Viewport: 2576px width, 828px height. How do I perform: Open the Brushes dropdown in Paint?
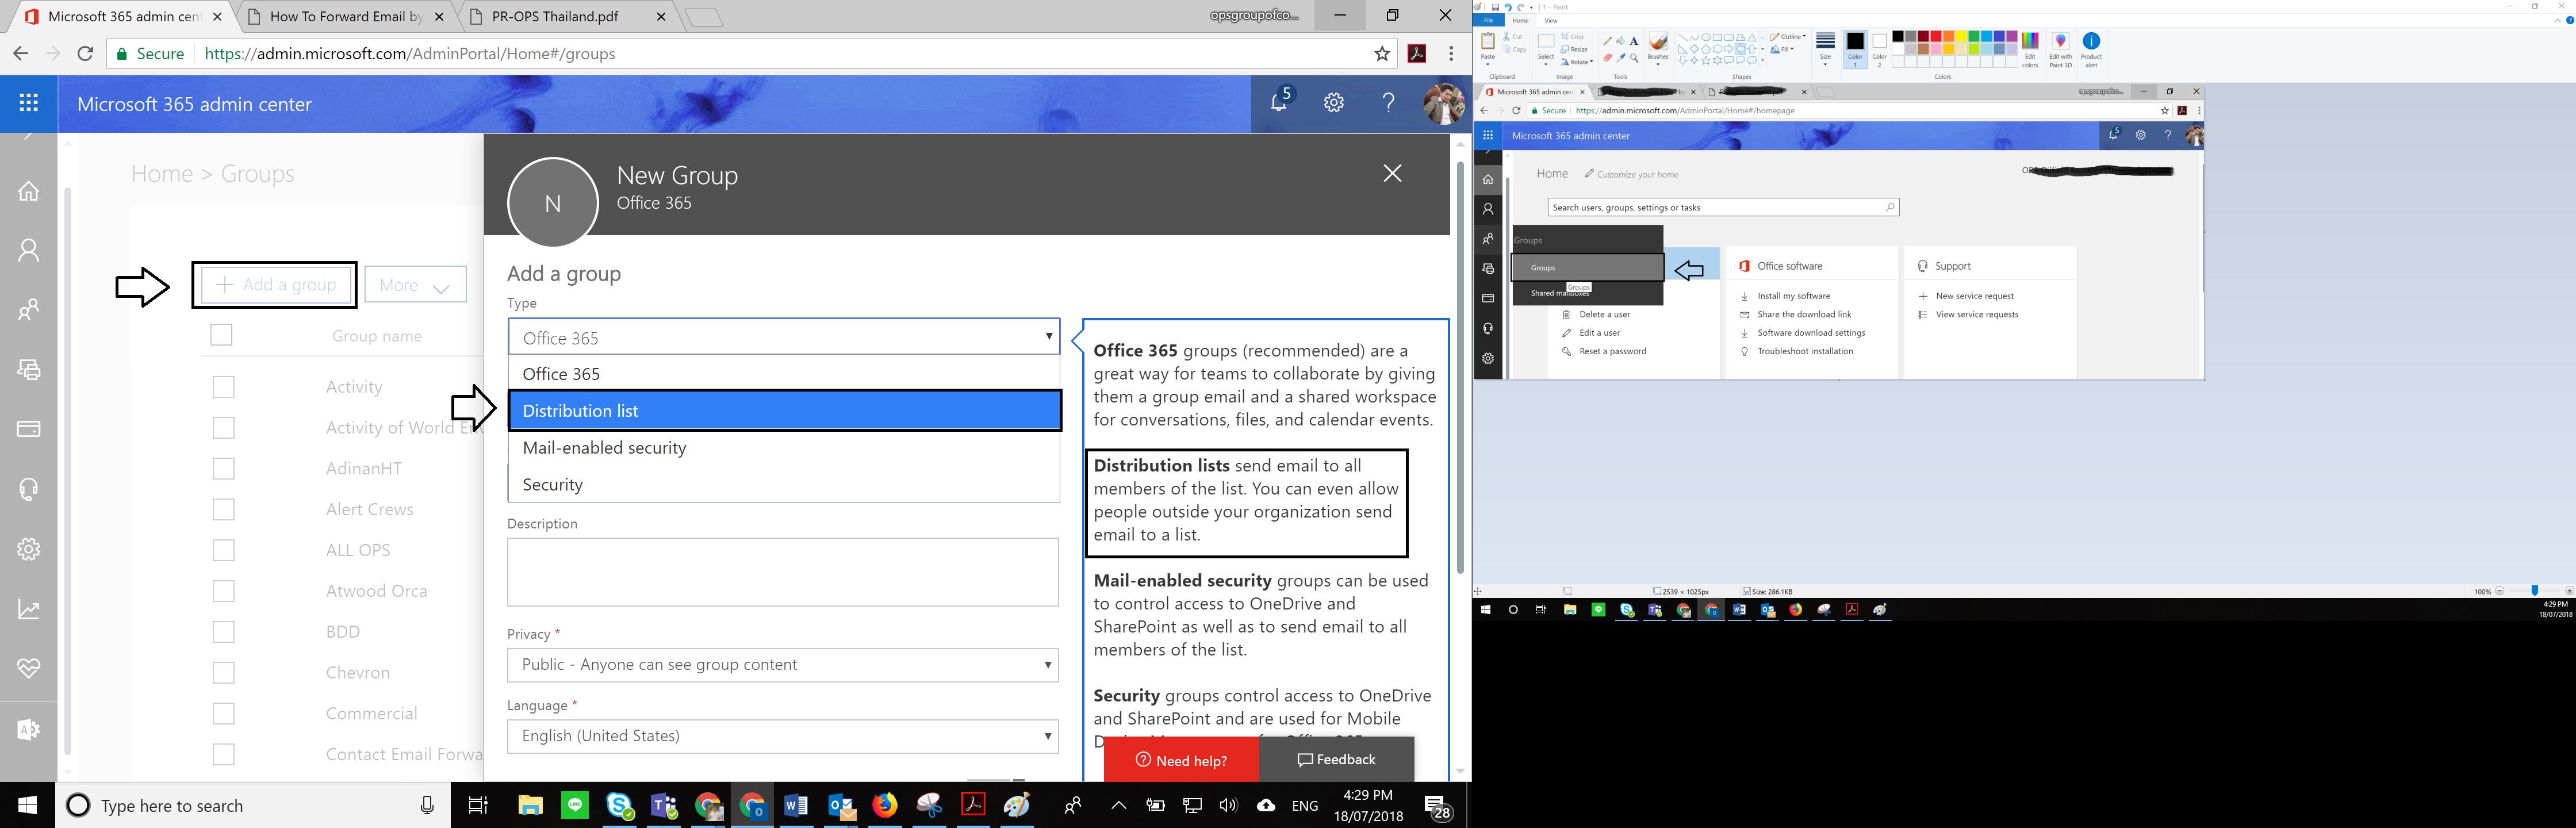[1658, 50]
